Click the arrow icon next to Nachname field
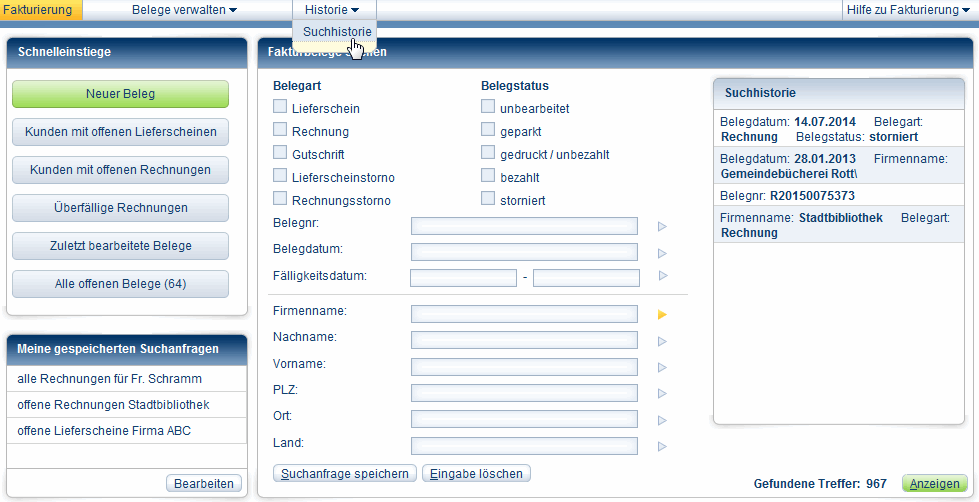This screenshot has width=979, height=502. pyautogui.click(x=661, y=341)
